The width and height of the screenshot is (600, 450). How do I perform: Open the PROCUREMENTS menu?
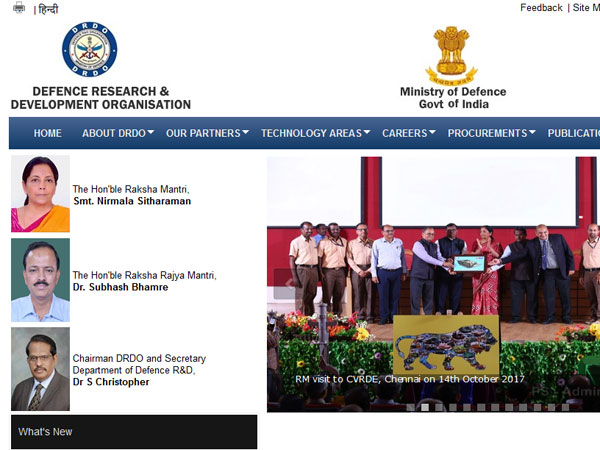coord(491,133)
